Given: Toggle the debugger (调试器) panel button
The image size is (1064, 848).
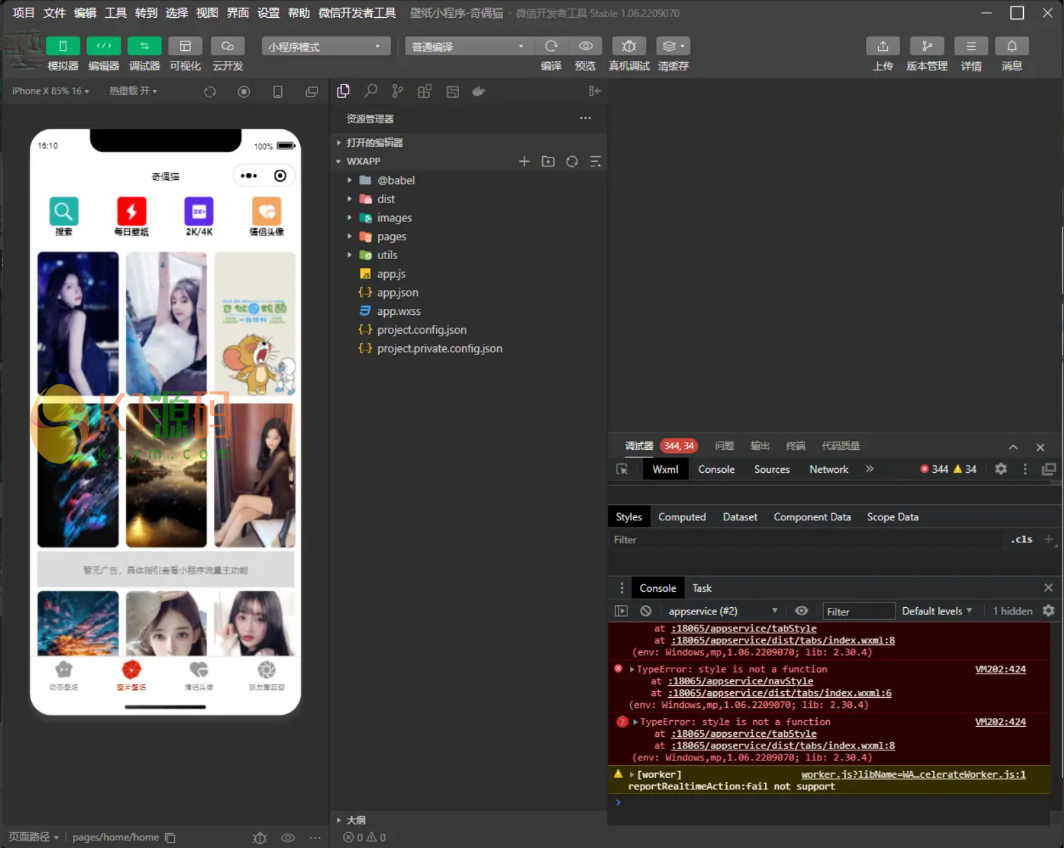Looking at the screenshot, I should click(x=144, y=46).
